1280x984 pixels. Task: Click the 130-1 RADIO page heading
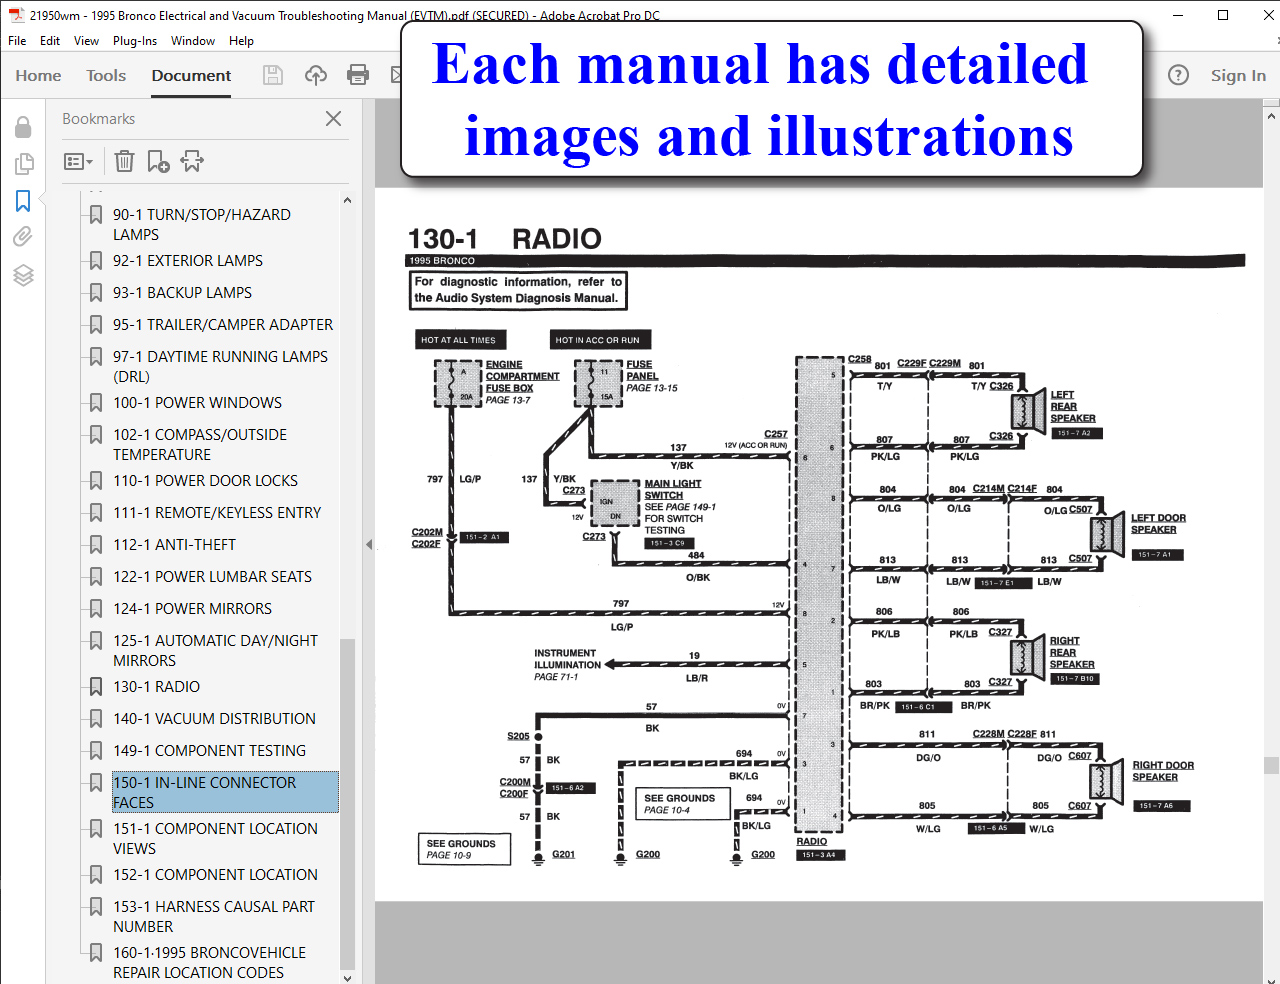tap(504, 239)
